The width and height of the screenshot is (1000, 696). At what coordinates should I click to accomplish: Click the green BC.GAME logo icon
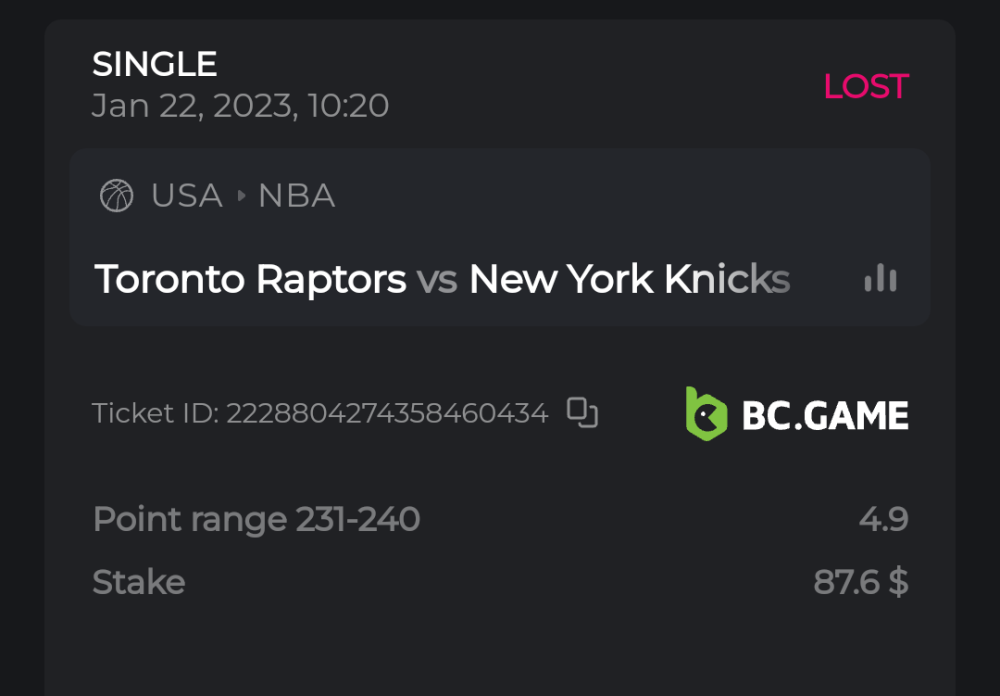(705, 414)
